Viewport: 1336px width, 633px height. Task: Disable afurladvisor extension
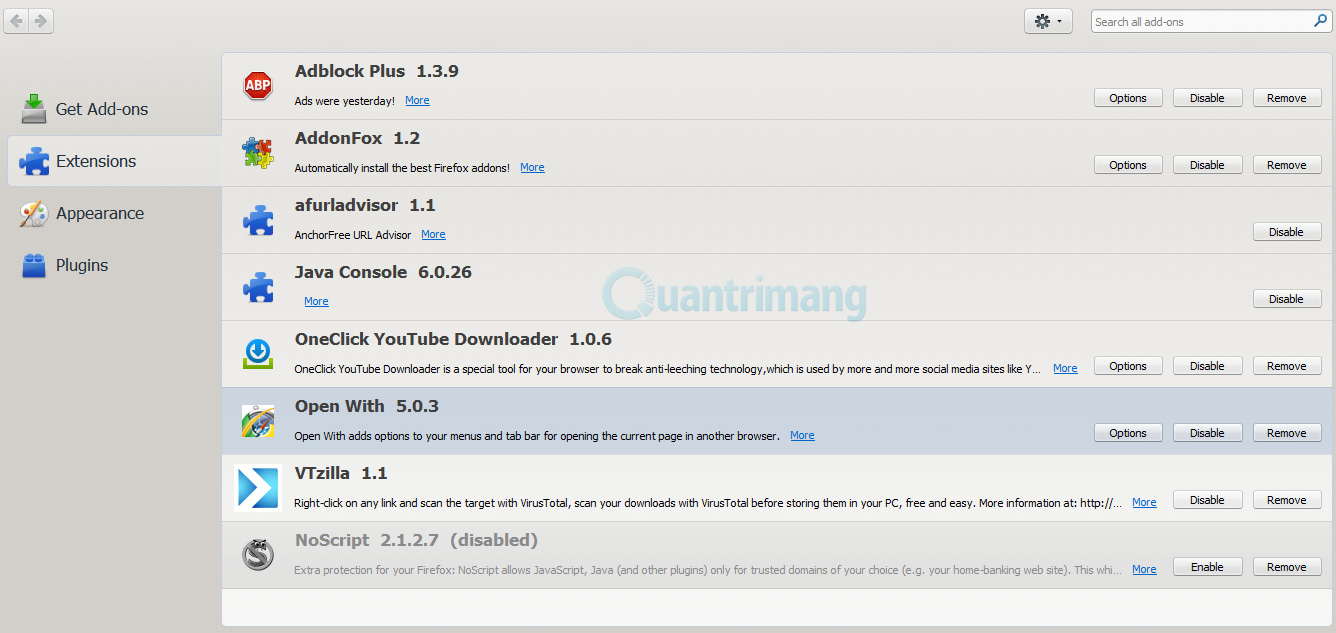[1287, 232]
